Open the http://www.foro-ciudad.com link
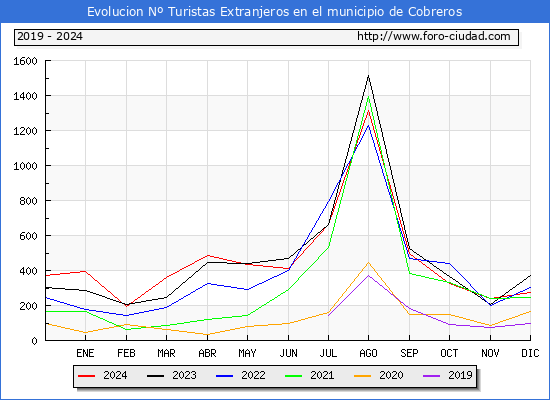The width and height of the screenshot is (550, 400). click(x=434, y=36)
